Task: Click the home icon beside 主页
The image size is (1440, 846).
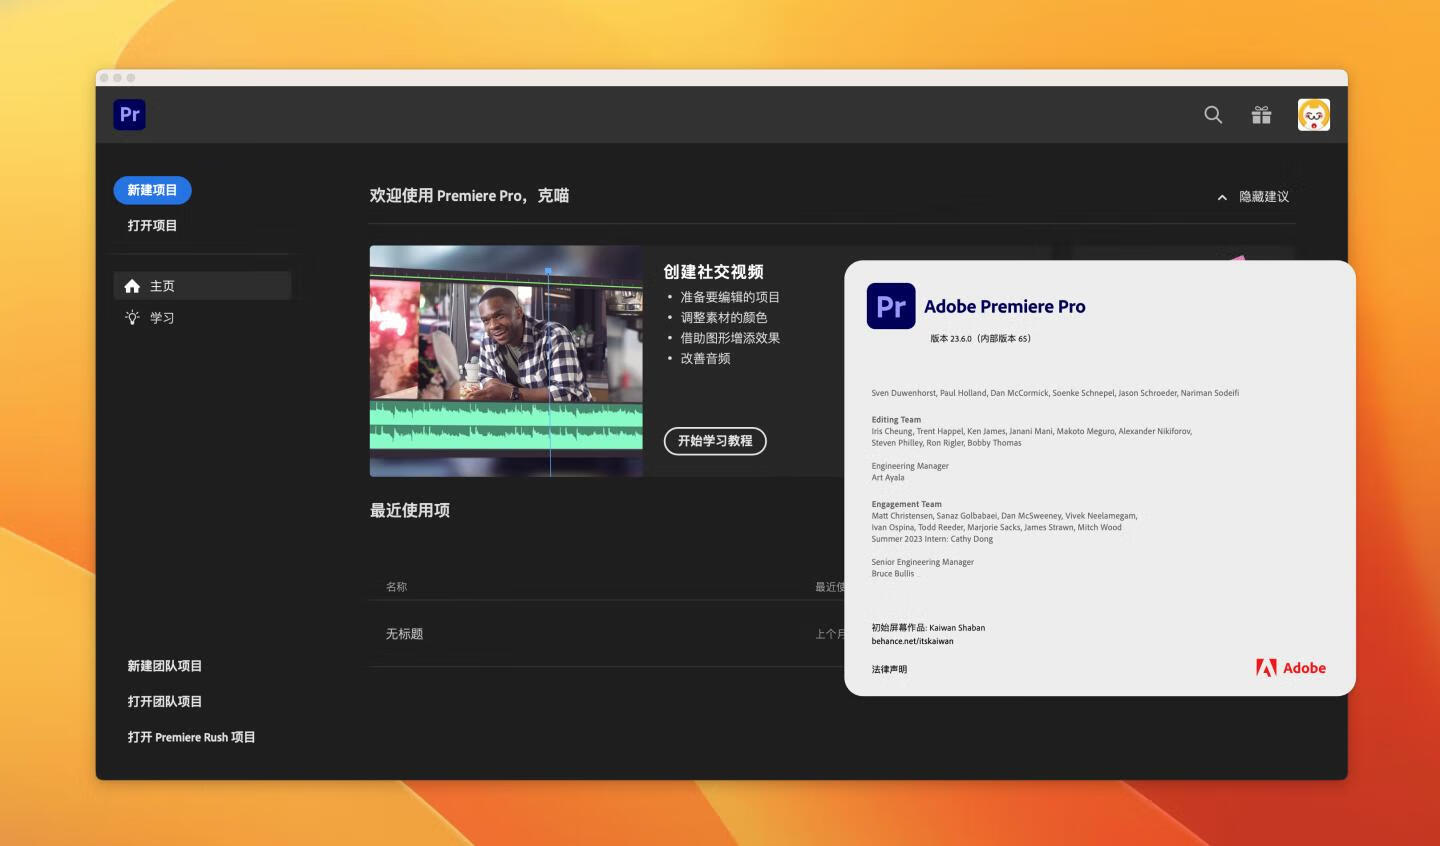Action: (x=133, y=285)
